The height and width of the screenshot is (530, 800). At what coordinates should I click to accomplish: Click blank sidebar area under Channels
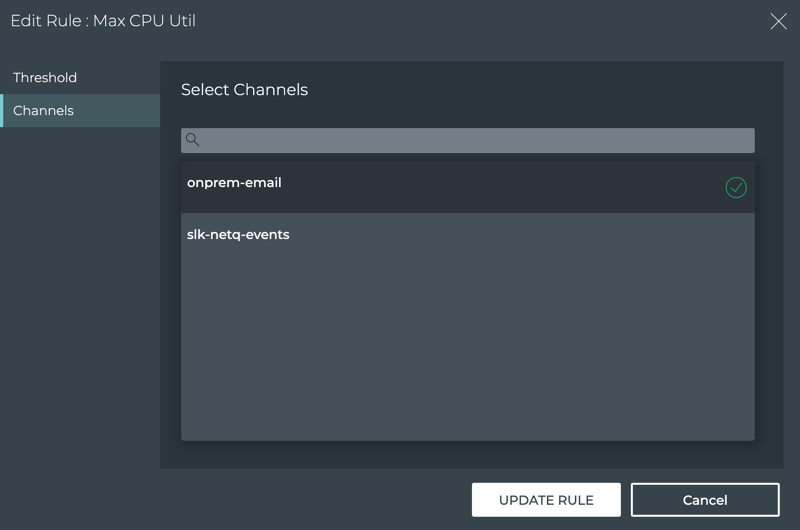pyautogui.click(x=80, y=300)
